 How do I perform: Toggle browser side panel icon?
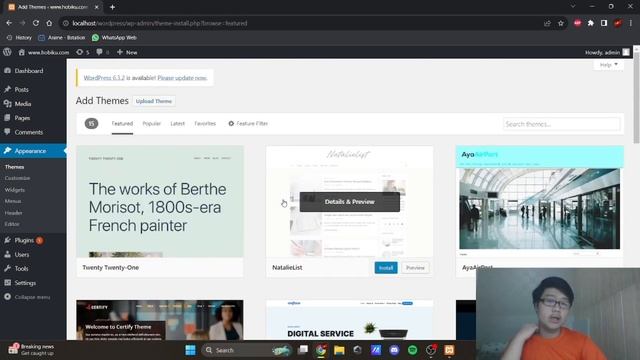[604, 23]
